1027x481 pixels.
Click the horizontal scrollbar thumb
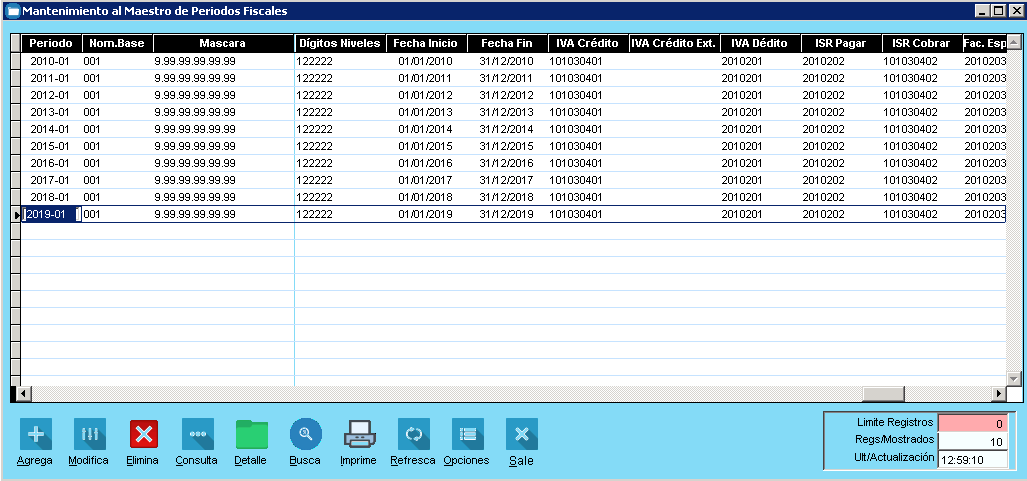coord(883,393)
